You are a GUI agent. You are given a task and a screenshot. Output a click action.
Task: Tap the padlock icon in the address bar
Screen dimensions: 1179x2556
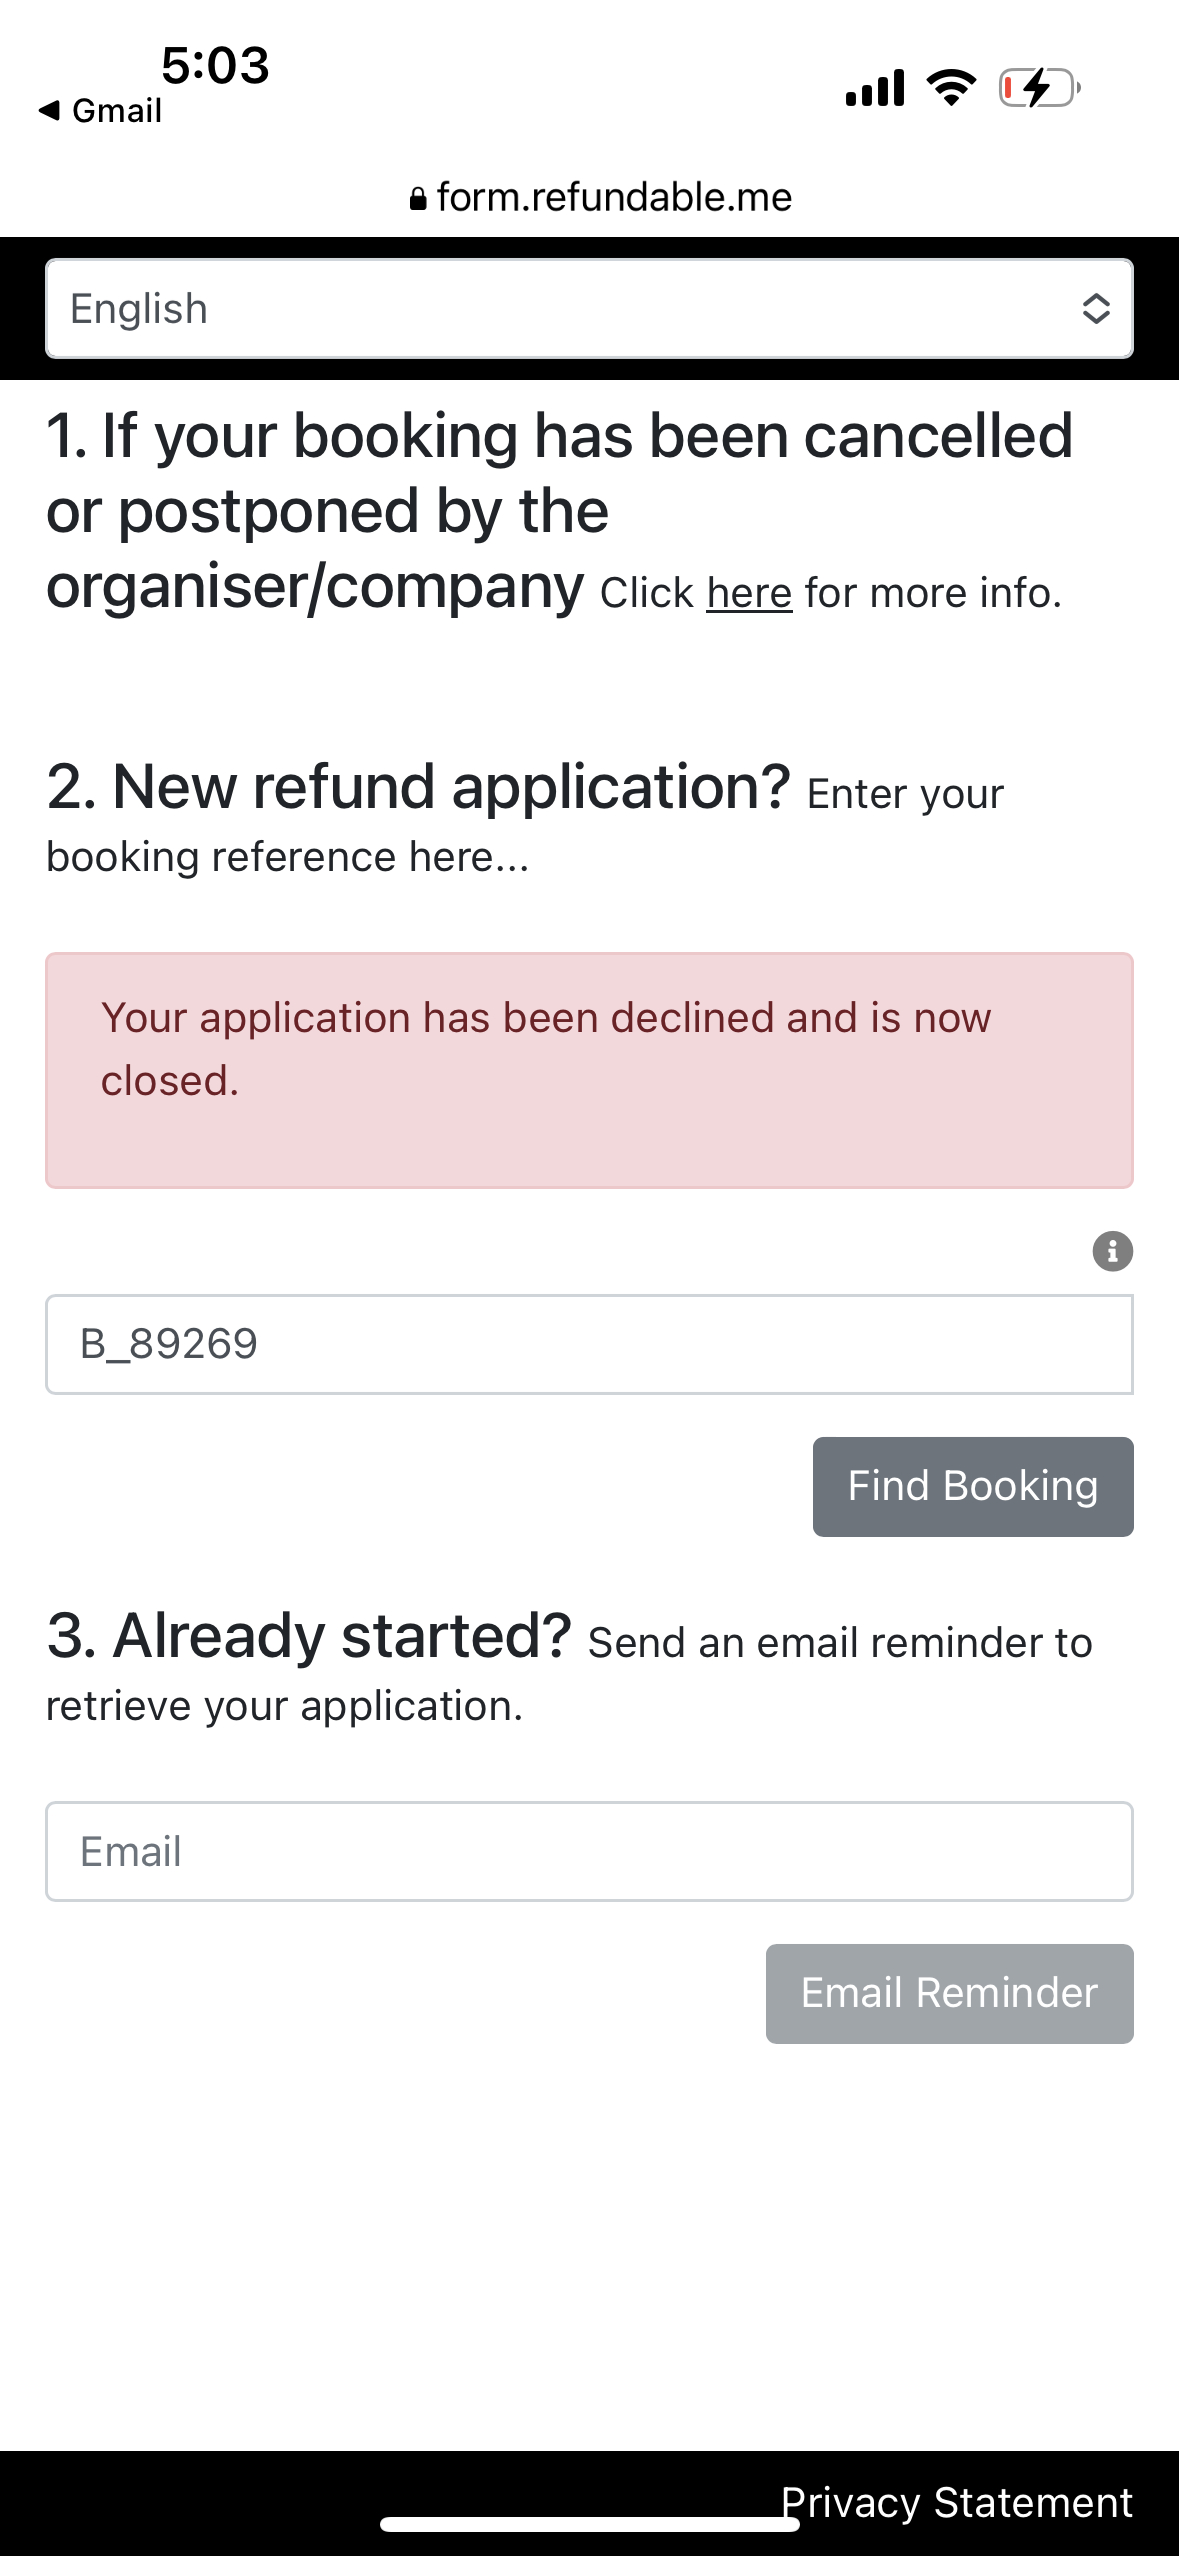tap(418, 199)
